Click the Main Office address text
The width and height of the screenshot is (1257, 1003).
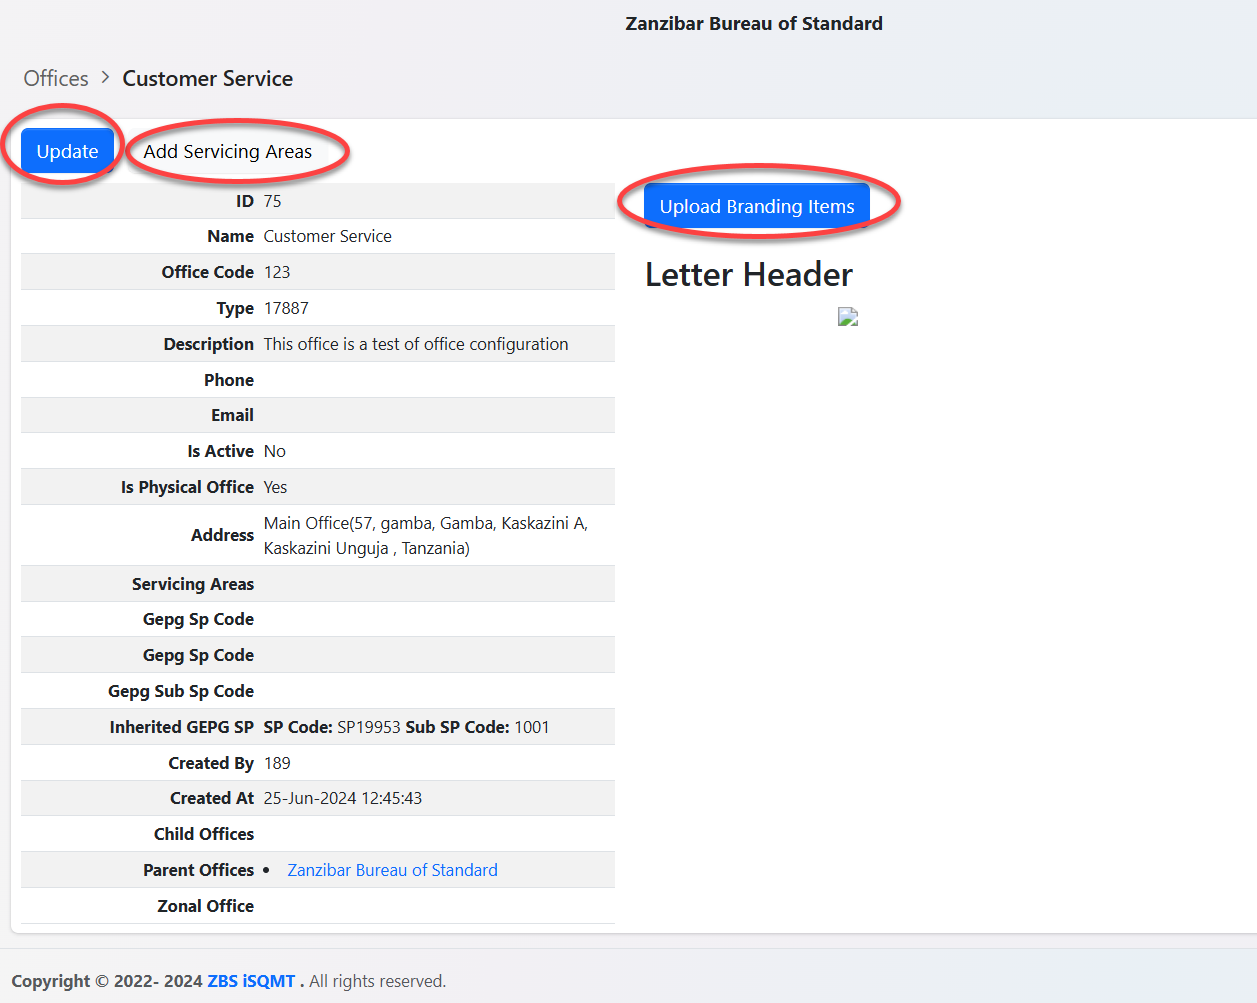[425, 535]
